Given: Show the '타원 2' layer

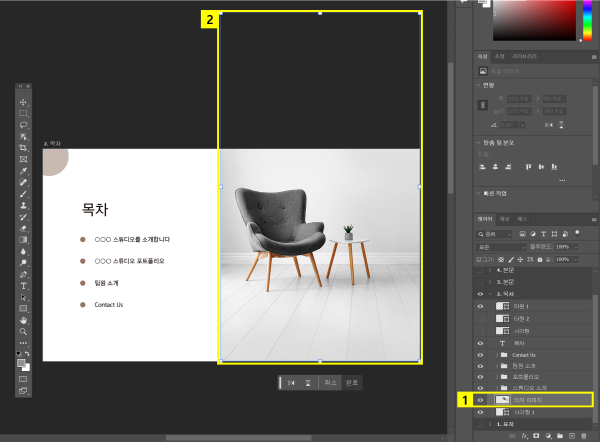Looking at the screenshot, I should pyautogui.click(x=480, y=318).
